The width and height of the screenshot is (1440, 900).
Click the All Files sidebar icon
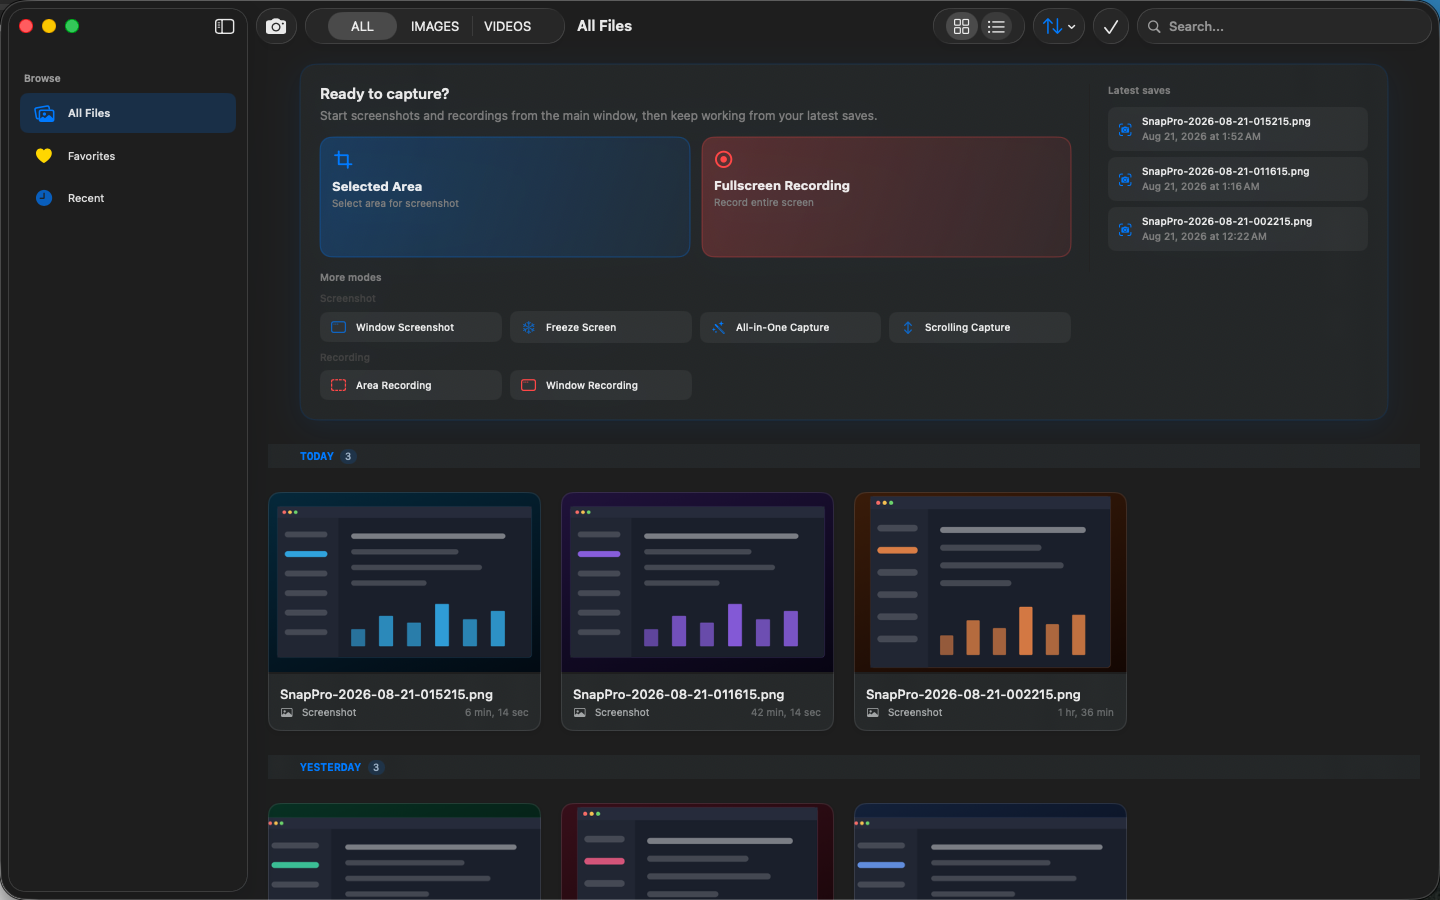tap(44, 113)
